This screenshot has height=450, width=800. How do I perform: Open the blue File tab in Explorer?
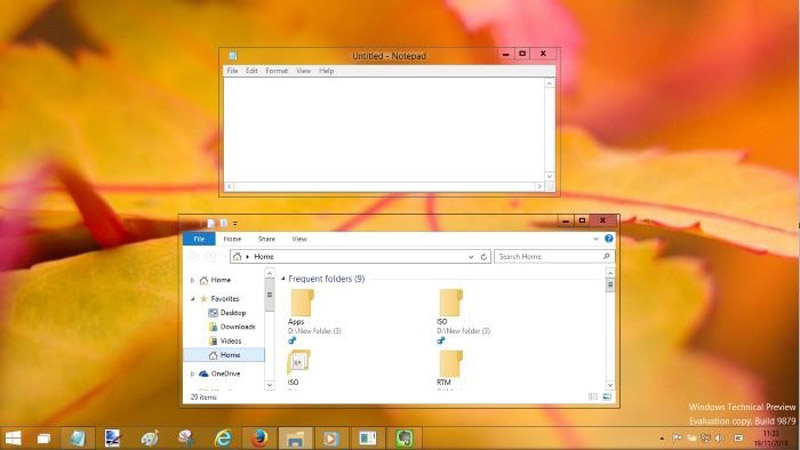coord(199,239)
